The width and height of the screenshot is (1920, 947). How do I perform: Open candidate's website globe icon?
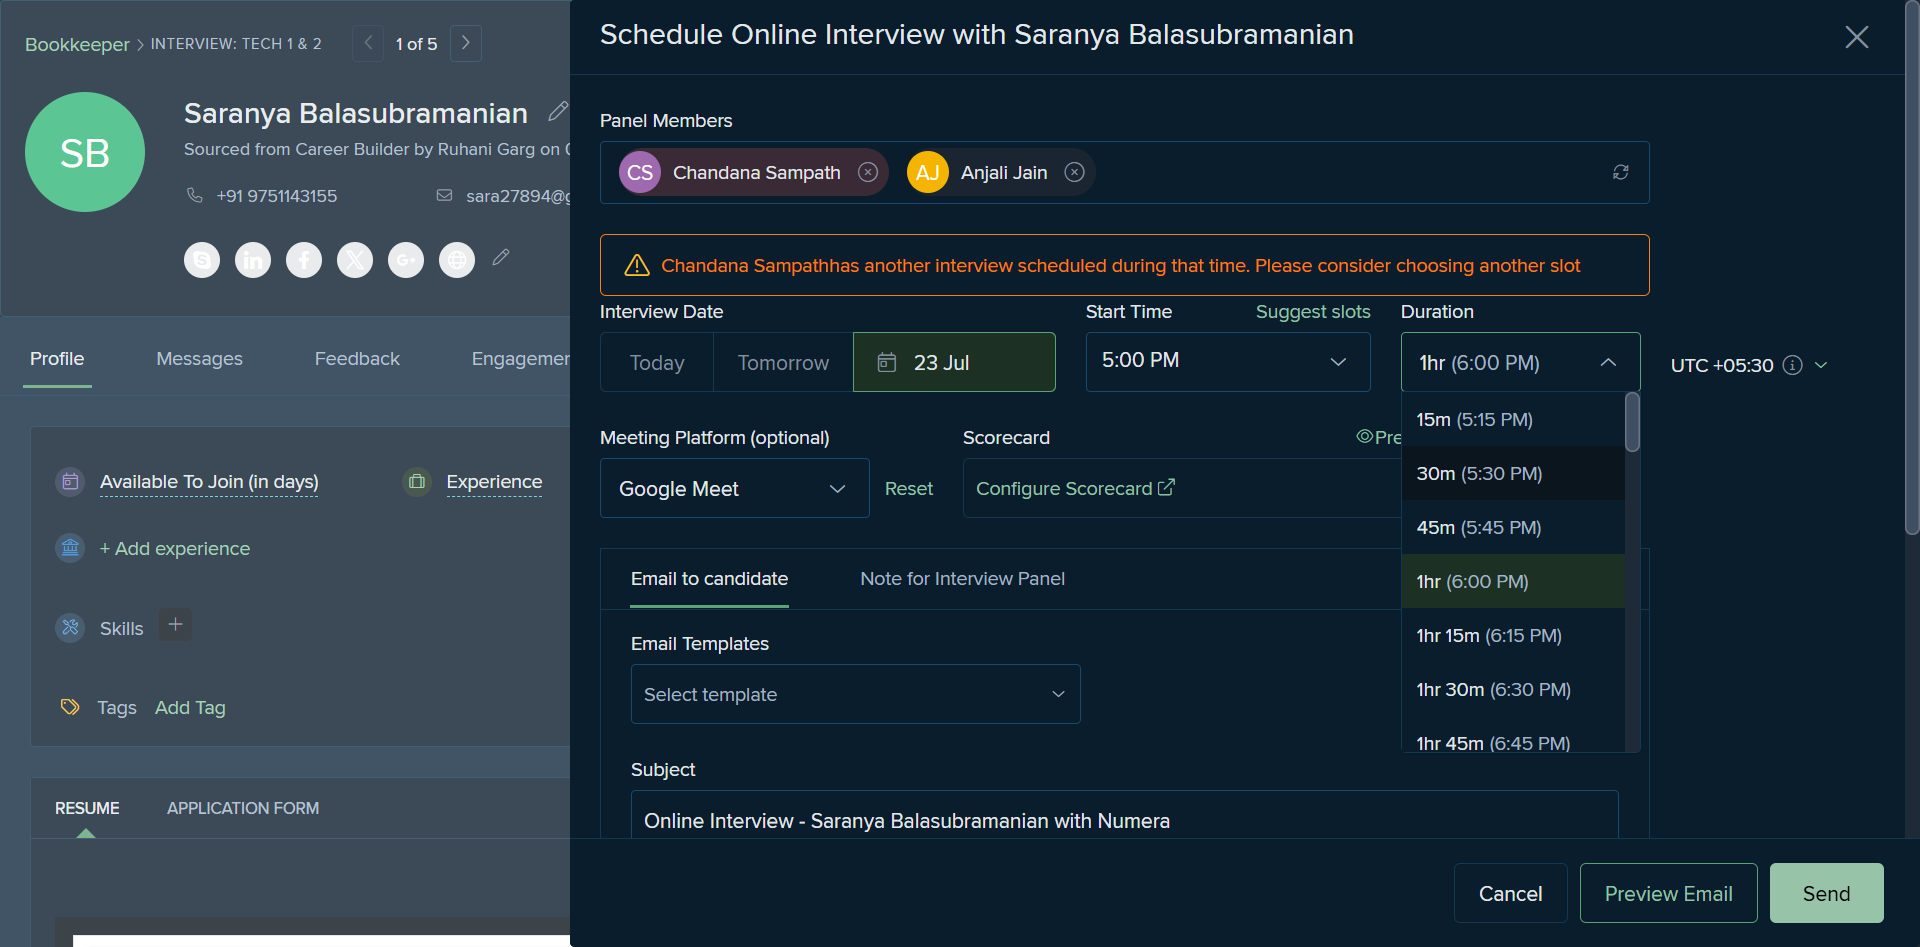tap(457, 260)
